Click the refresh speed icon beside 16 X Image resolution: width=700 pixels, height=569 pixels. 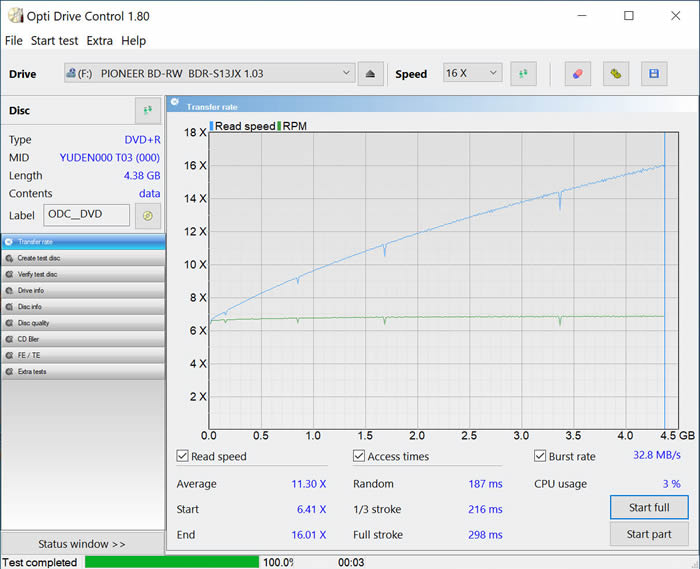click(523, 74)
